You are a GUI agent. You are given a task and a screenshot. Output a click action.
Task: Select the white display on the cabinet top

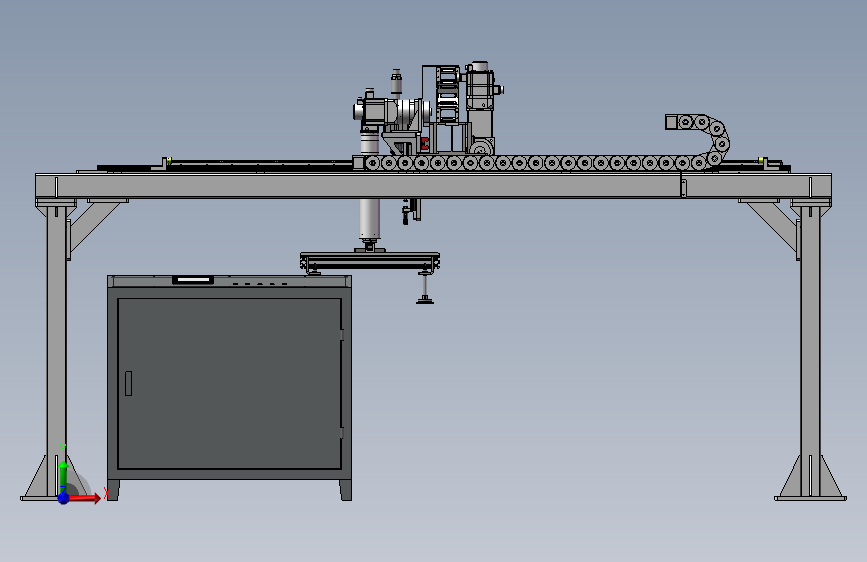coord(193,280)
